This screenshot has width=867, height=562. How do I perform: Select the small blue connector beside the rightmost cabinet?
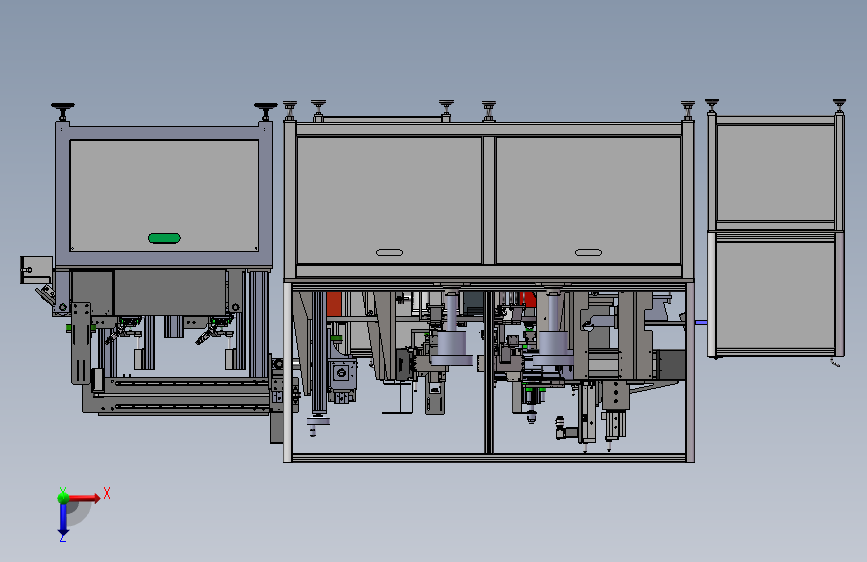[701, 322]
